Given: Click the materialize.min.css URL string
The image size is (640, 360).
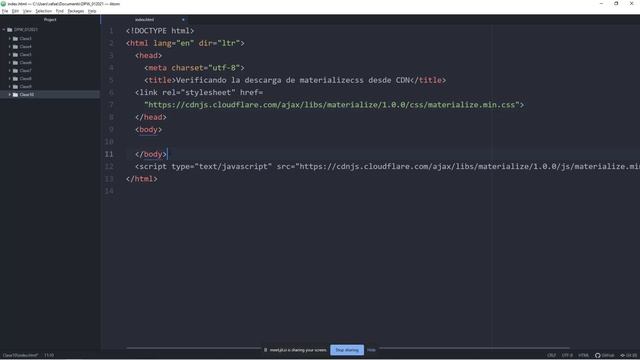Looking at the screenshot, I should tap(331, 105).
